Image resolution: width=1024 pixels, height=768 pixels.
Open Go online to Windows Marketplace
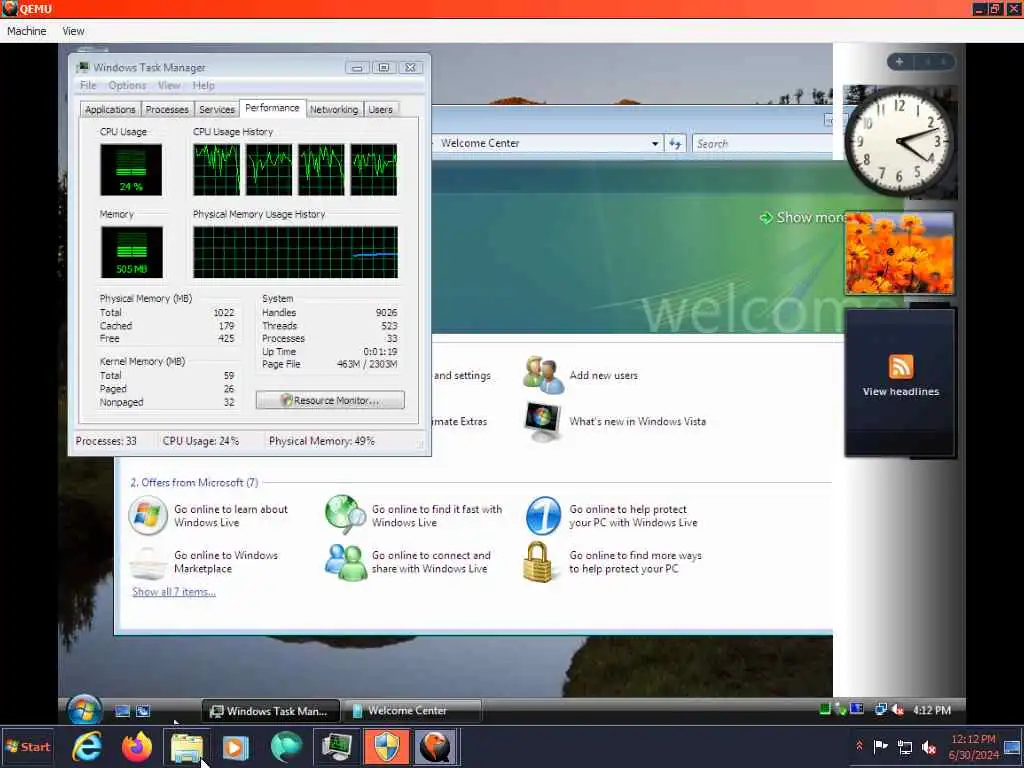coord(204,562)
